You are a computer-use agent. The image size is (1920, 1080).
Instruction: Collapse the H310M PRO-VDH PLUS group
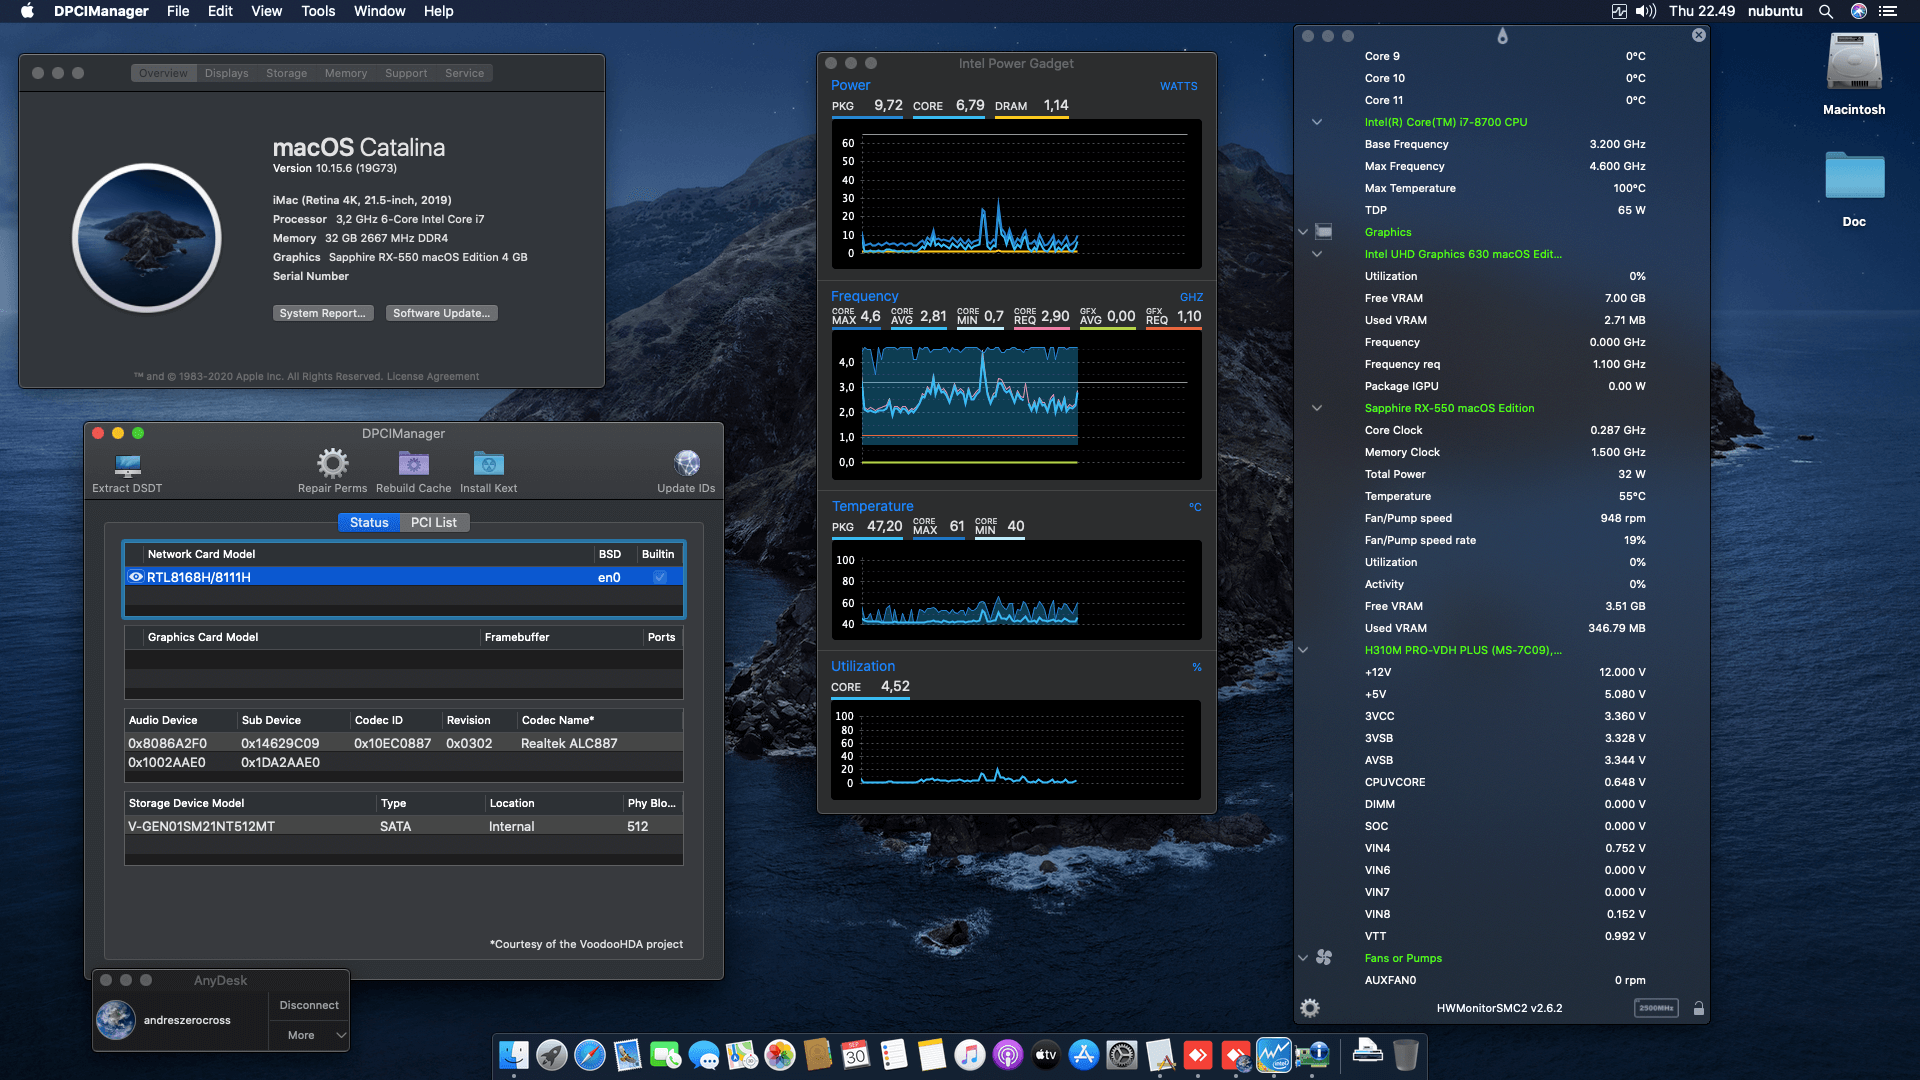click(1303, 650)
